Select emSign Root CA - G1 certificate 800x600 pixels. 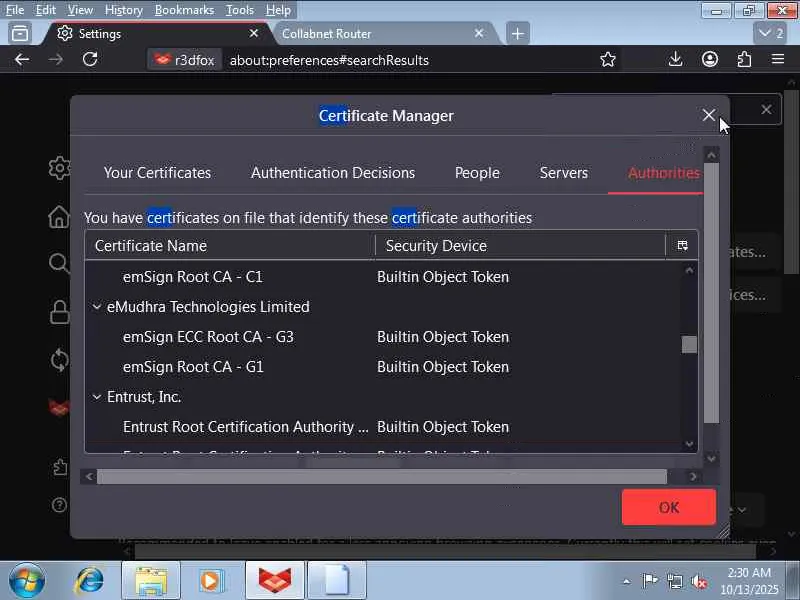coord(383,367)
